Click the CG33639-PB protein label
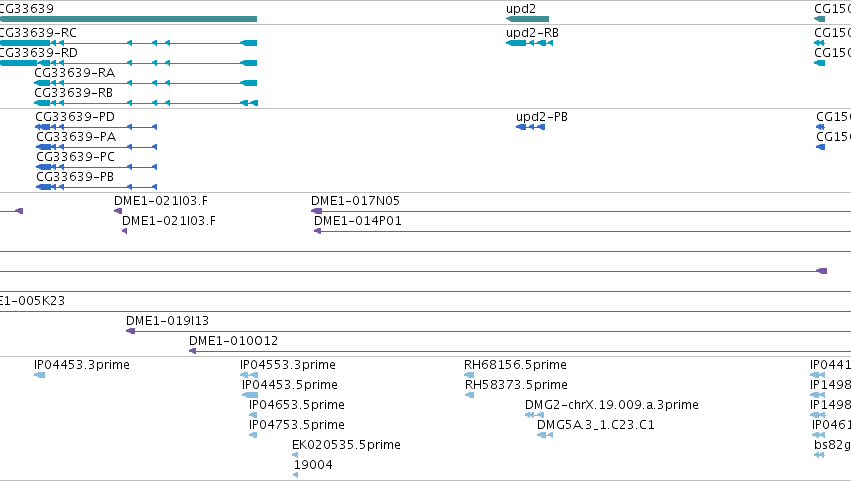Screen dimensions: 851x481 tap(75, 176)
